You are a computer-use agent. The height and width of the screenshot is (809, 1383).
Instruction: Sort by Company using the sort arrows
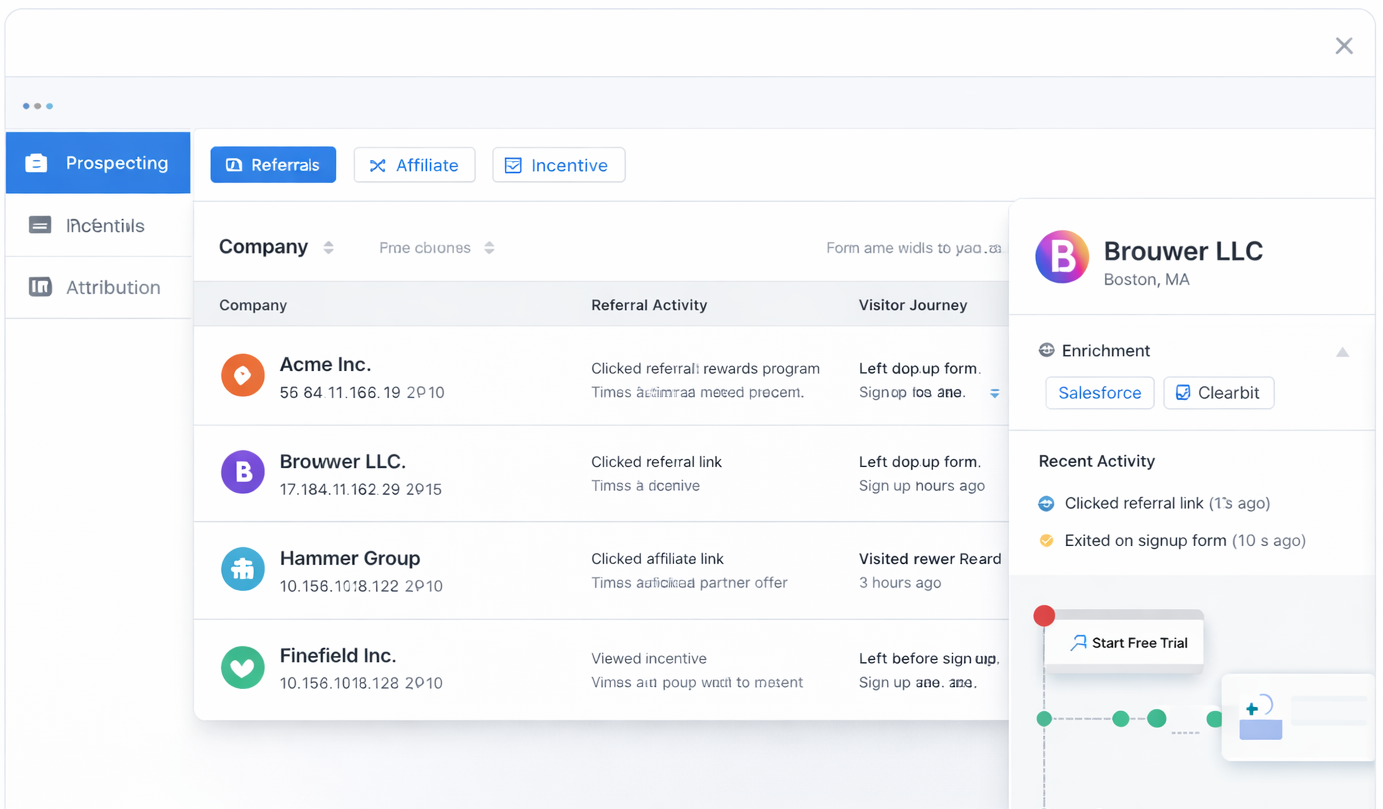[x=329, y=247]
